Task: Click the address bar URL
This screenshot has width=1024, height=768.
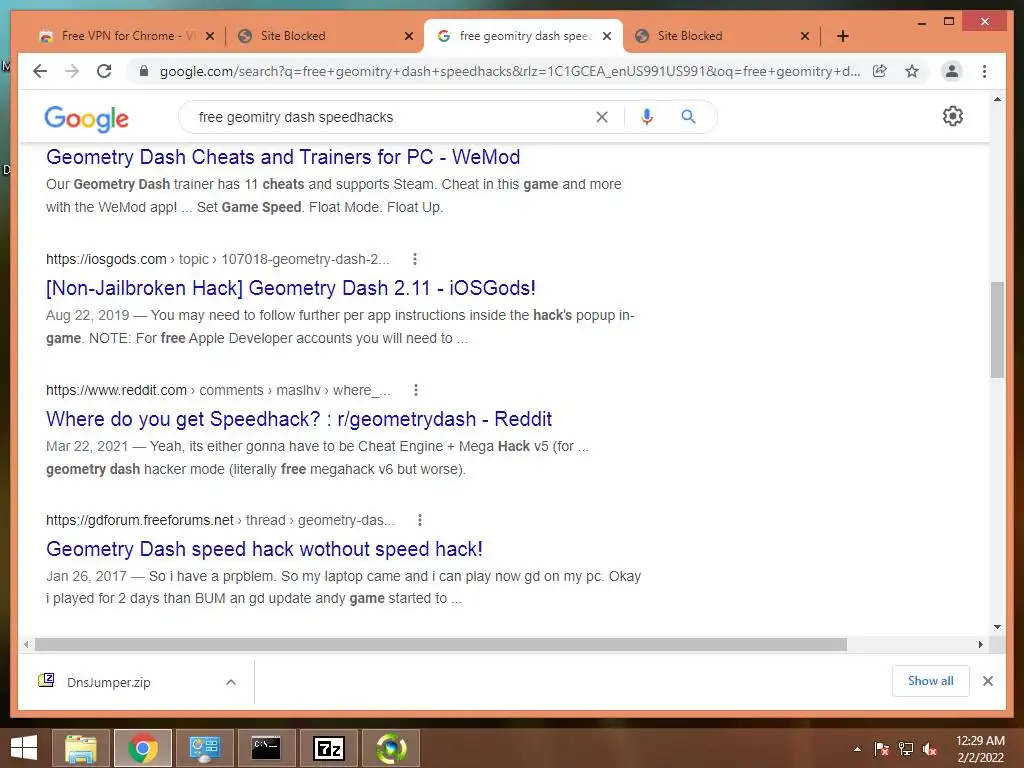Action: (x=509, y=71)
